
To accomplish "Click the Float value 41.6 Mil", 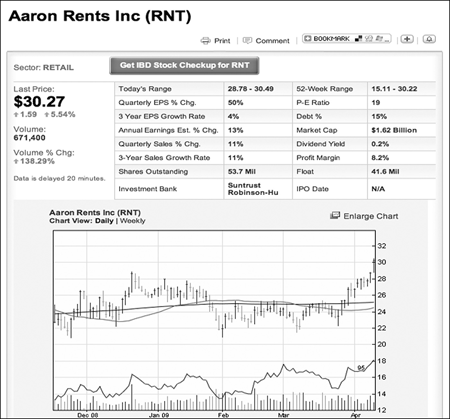I will tap(385, 172).
